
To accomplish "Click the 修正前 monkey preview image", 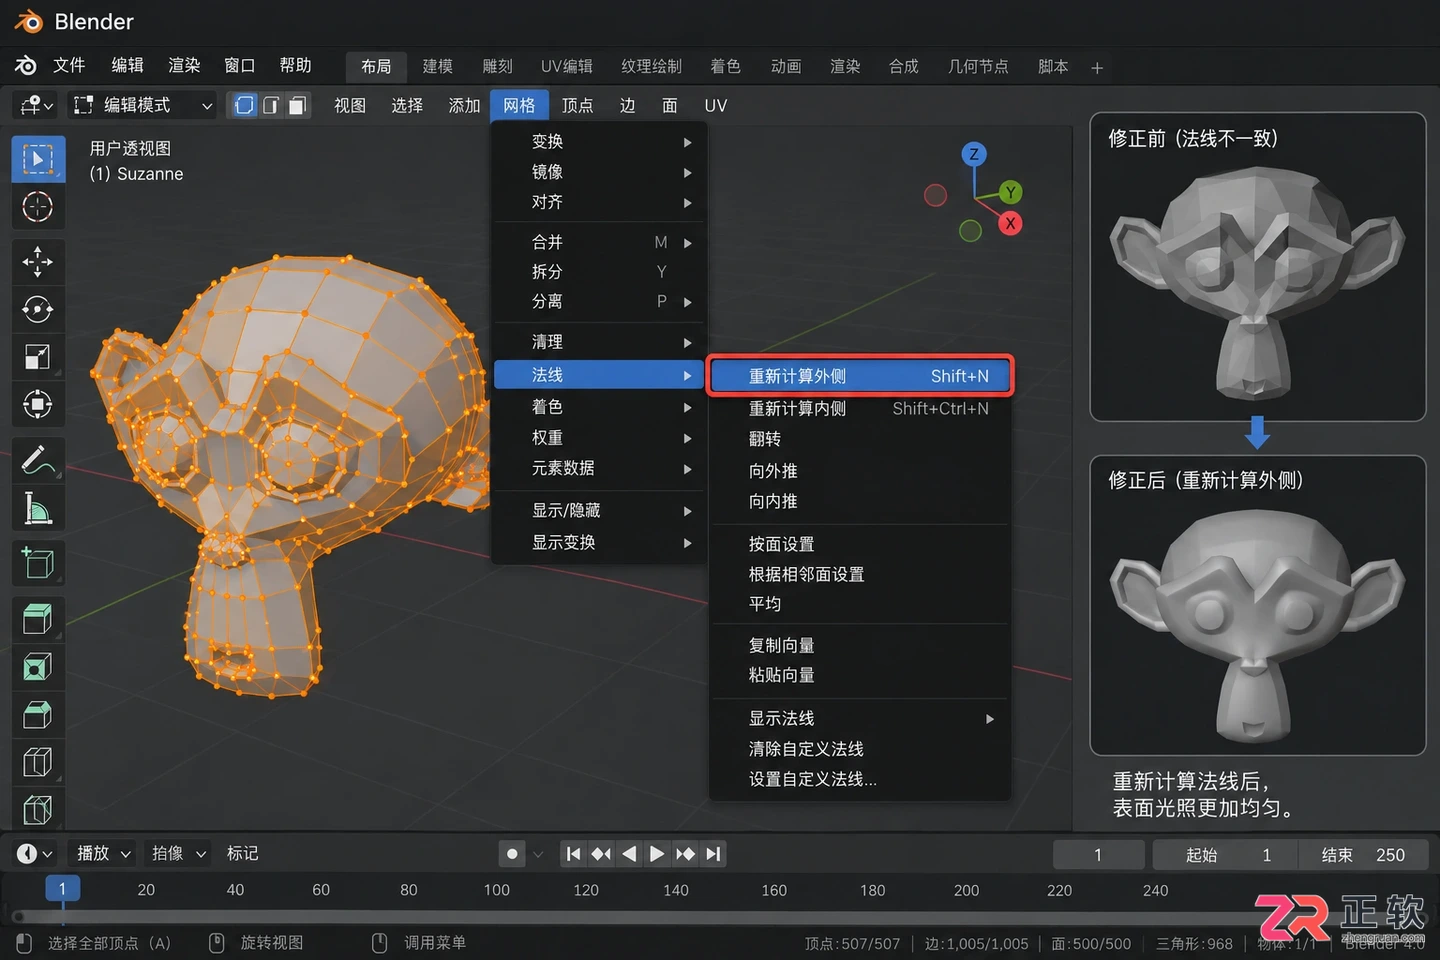I will (1257, 285).
